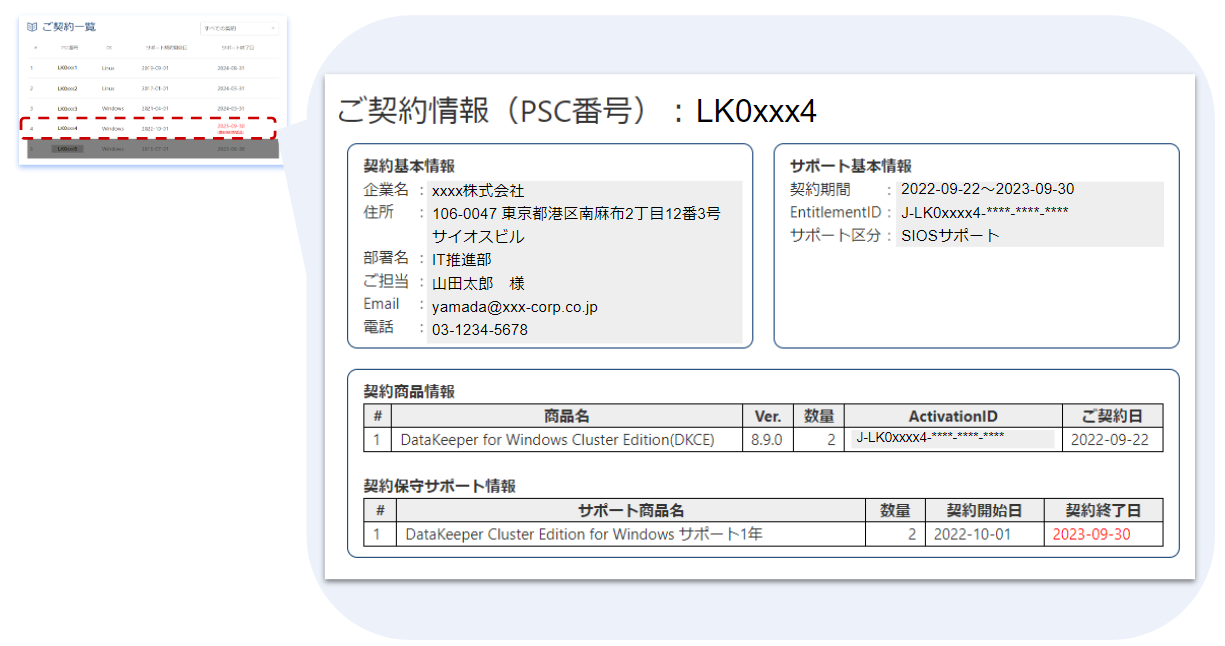The image size is (1225, 646).
Task: Select the company name xxxx株式会社
Action: tap(478, 190)
